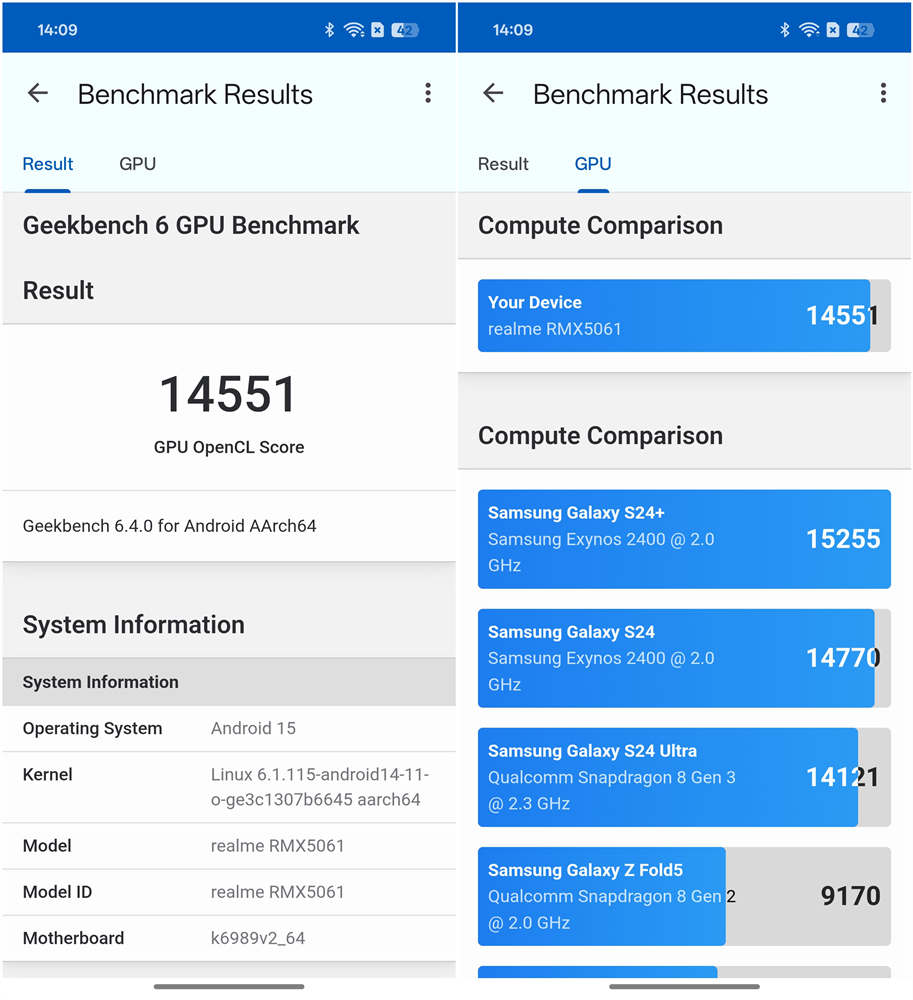
Task: Switch to Result tab on right screen
Action: pyautogui.click(x=503, y=164)
